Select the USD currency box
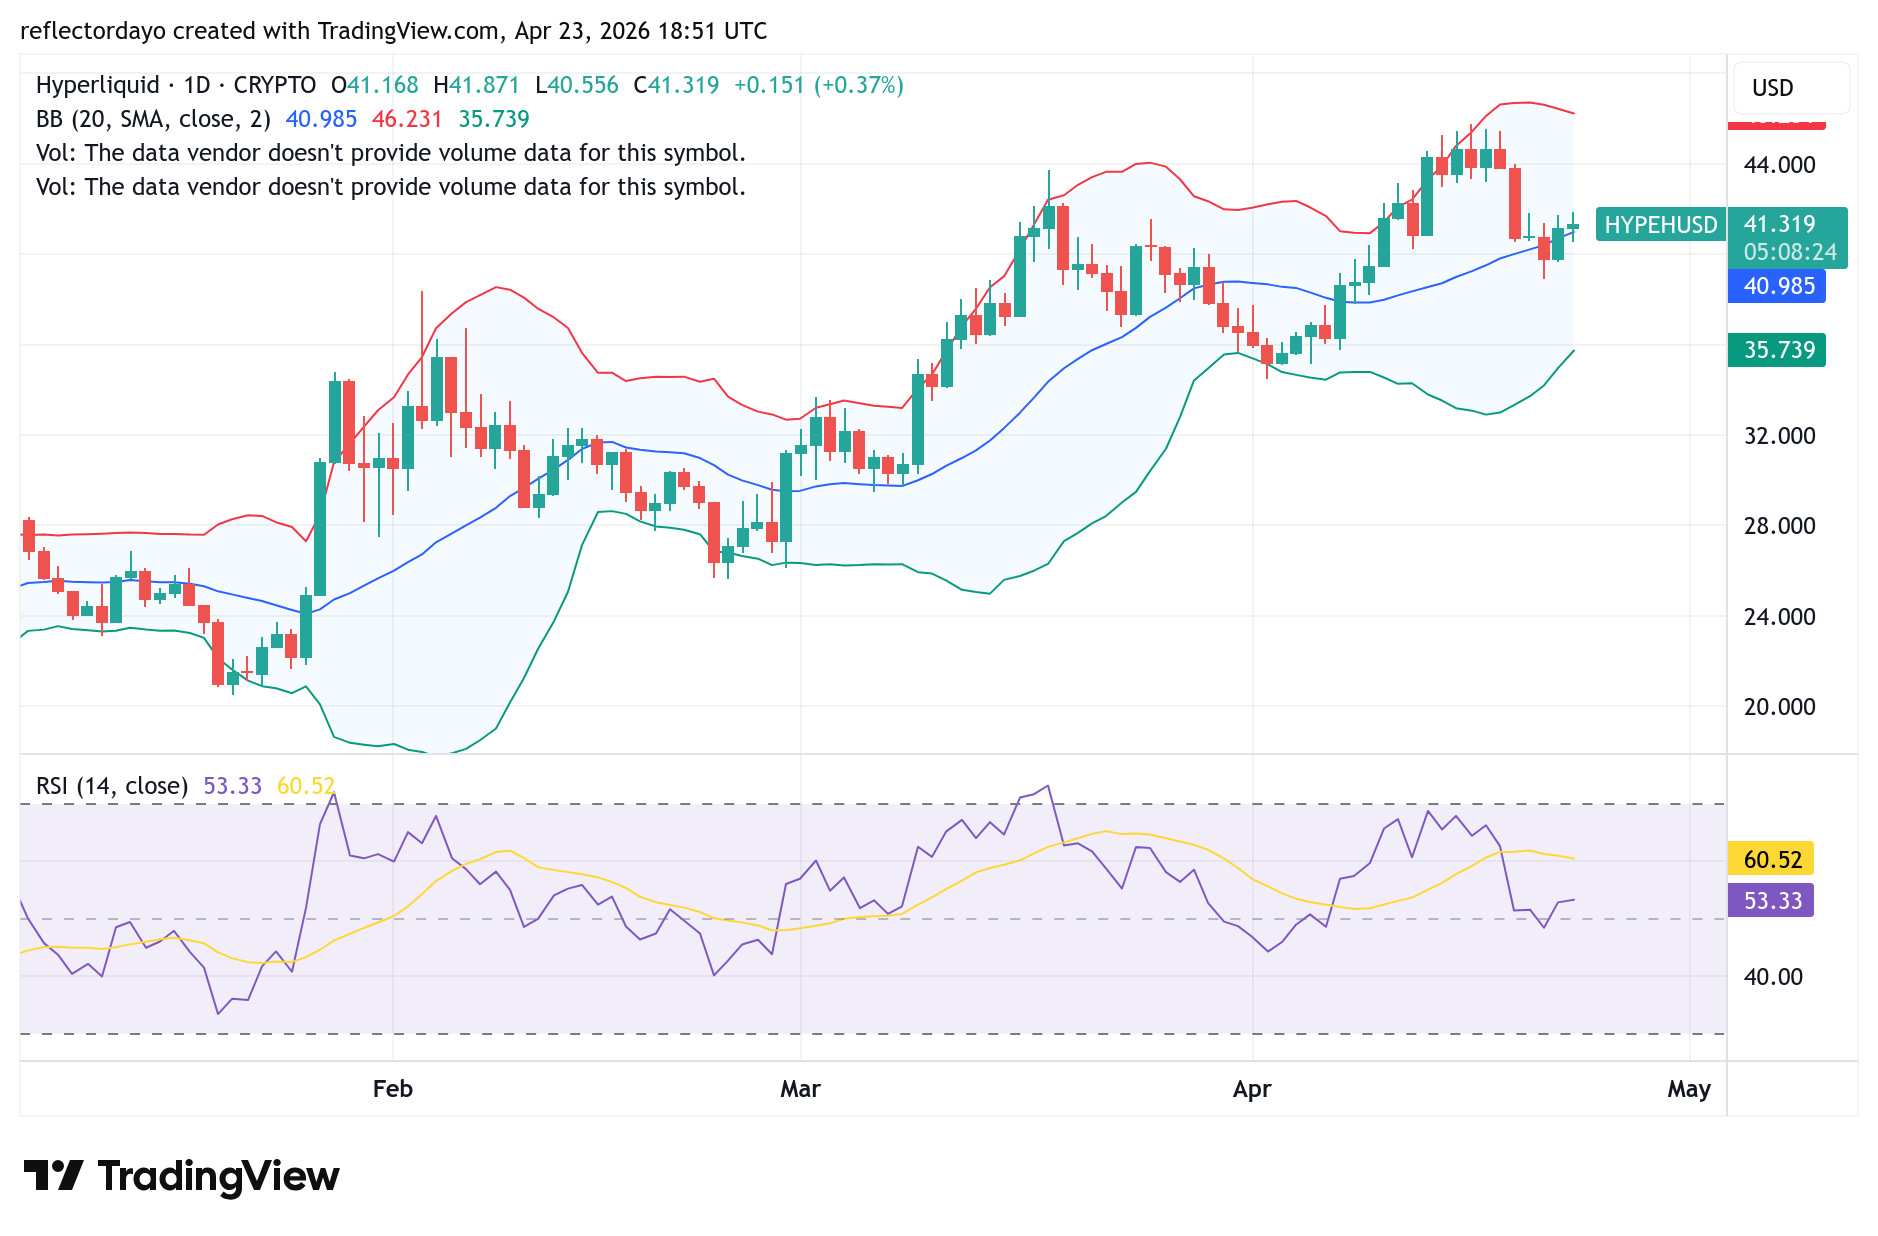Viewport: 1878px width, 1236px height. (x=1792, y=88)
